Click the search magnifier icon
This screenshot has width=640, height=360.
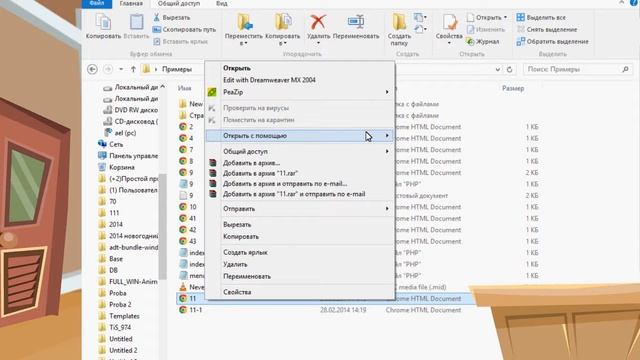click(625, 69)
